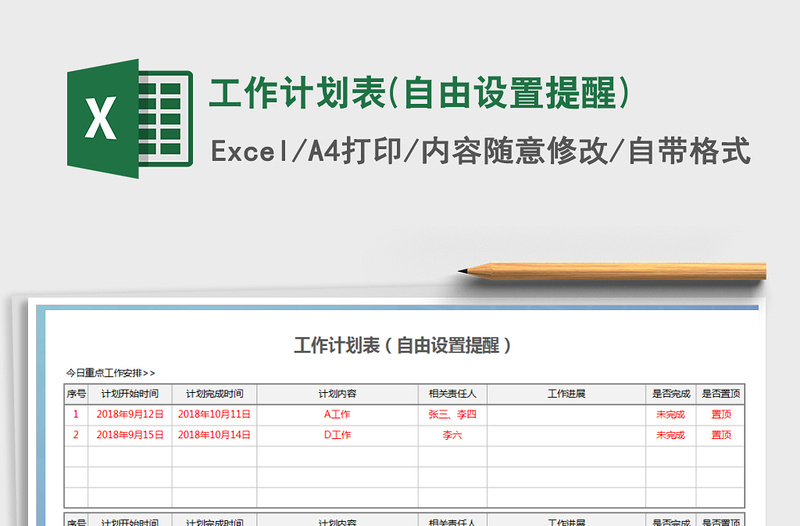Select the 工作进展 header in first table

click(566, 394)
